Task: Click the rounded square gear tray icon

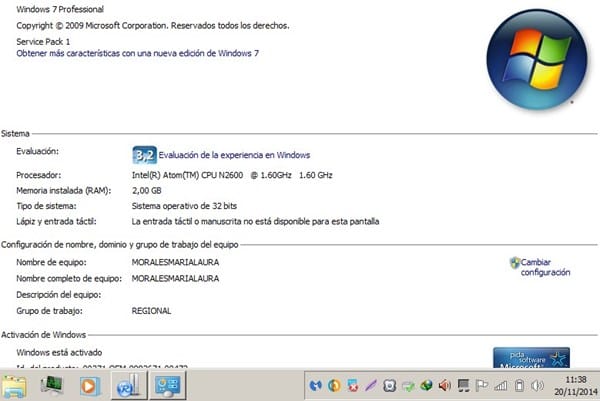Action: coord(389,385)
